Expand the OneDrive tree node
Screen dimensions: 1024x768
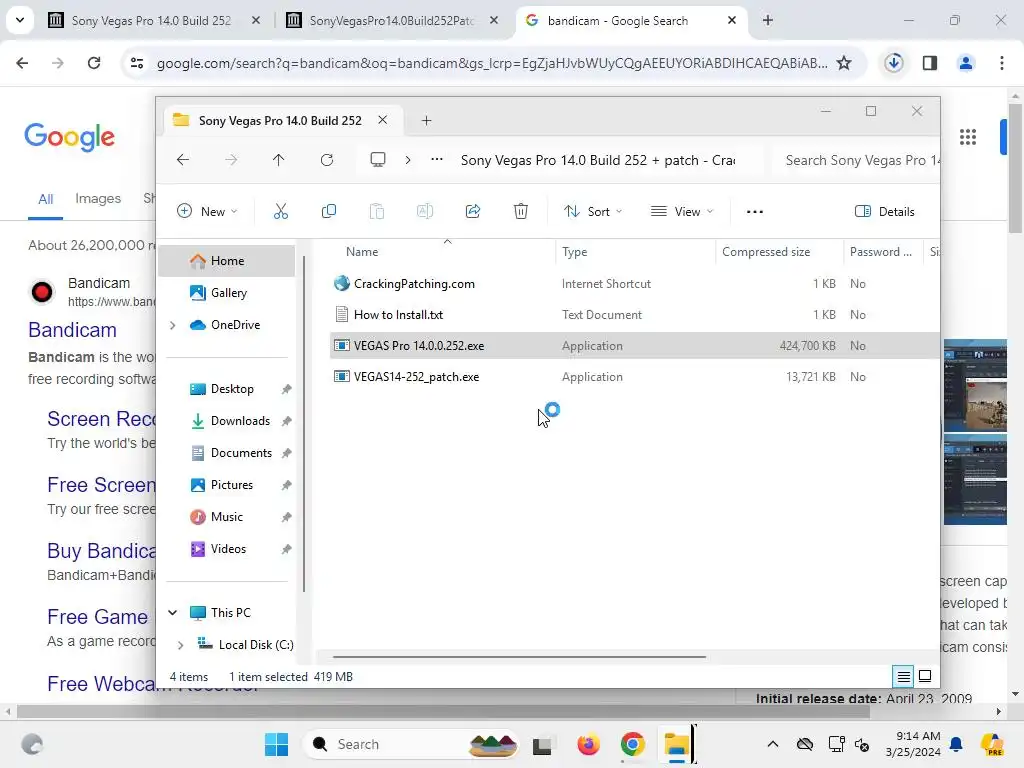click(172, 325)
